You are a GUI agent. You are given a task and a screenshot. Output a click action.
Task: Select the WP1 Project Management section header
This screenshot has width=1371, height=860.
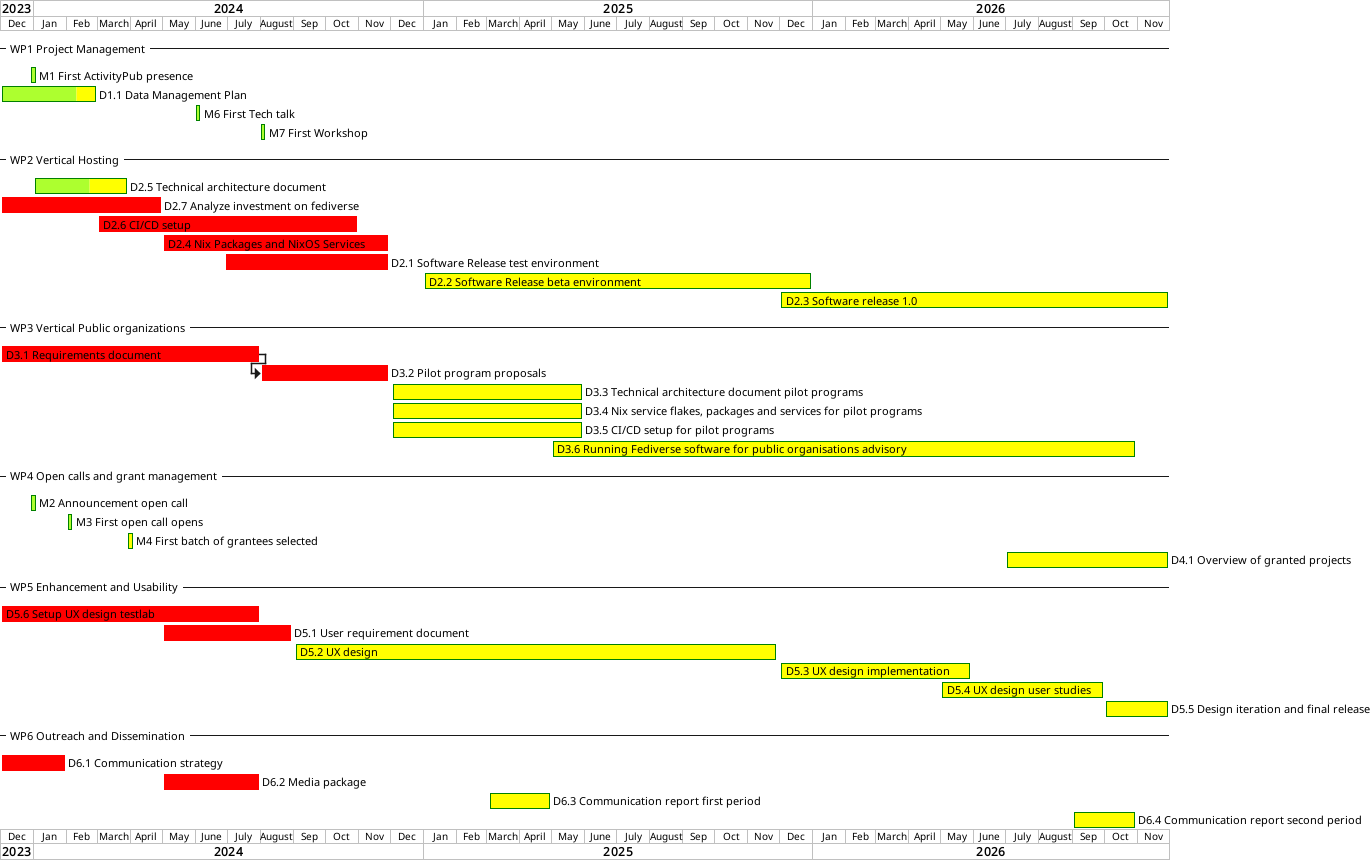[x=77, y=49]
